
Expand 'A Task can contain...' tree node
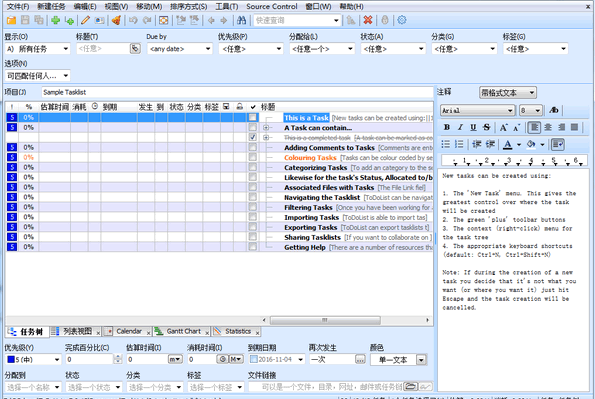point(266,128)
